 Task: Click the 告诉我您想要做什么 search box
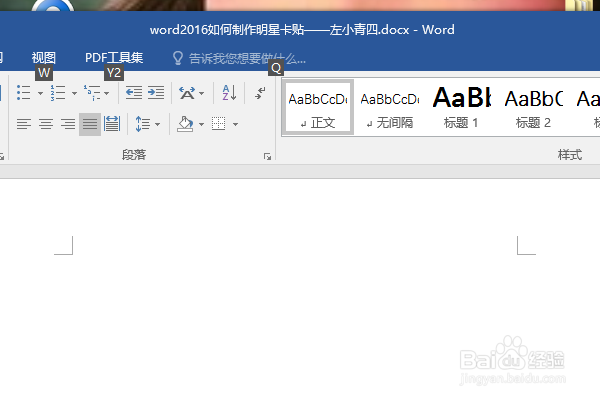(x=247, y=59)
